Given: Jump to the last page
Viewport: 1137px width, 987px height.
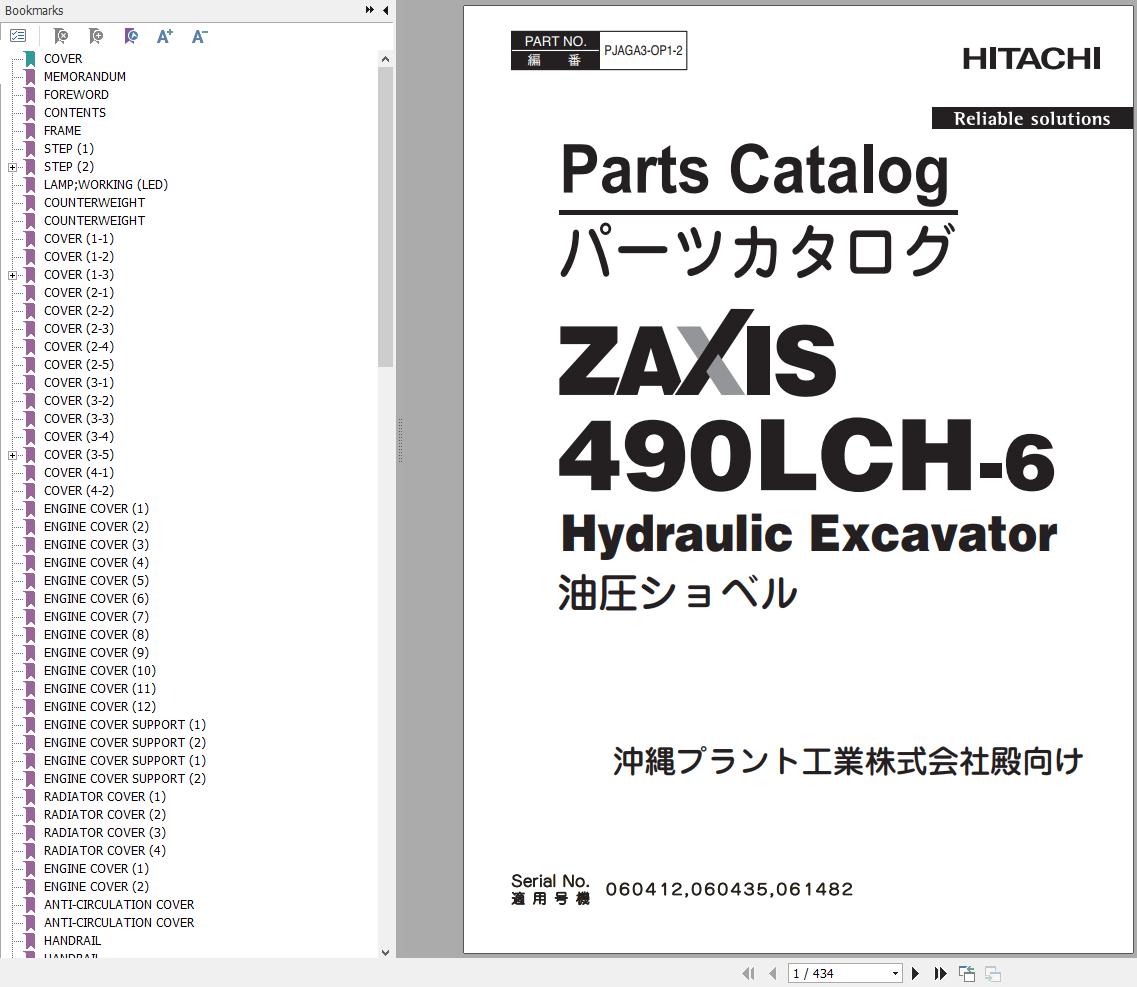Looking at the screenshot, I should tap(940, 973).
